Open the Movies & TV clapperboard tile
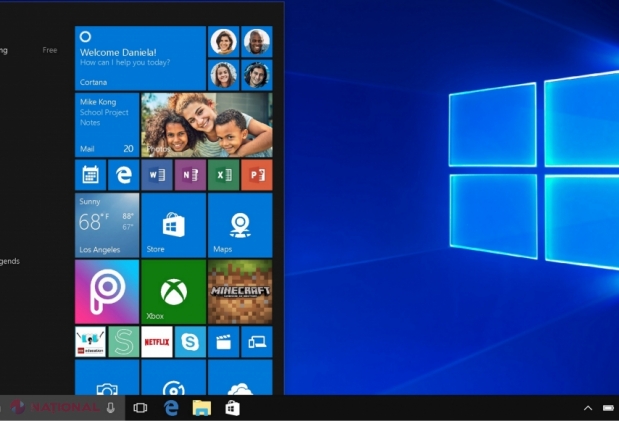619x421 pixels. coord(223,342)
